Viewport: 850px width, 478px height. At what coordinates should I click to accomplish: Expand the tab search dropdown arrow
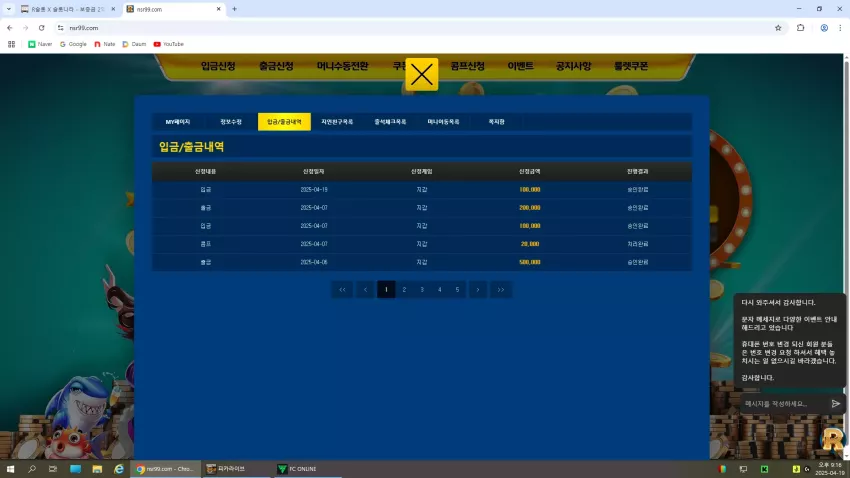tap(9, 9)
